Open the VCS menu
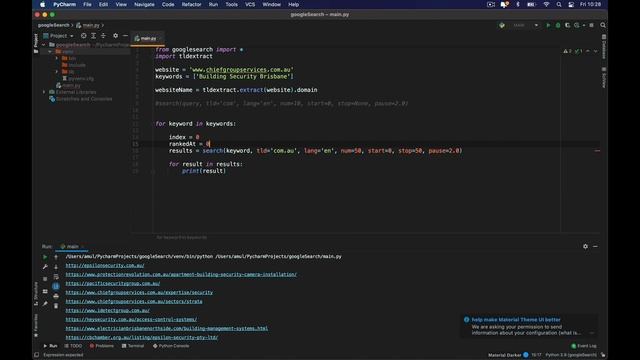Screen dimensions: 640x360 click(x=250, y=4)
